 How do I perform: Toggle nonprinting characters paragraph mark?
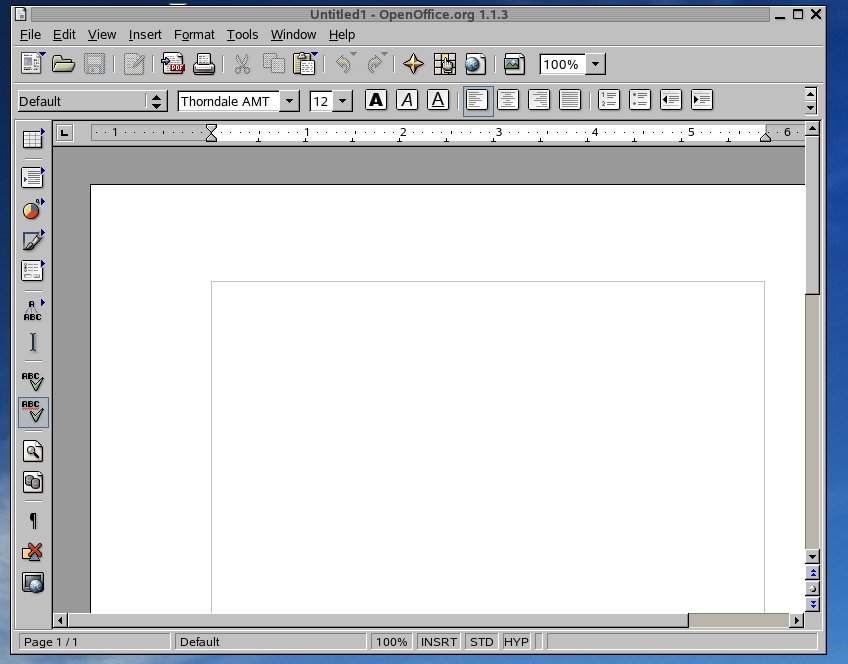point(33,521)
